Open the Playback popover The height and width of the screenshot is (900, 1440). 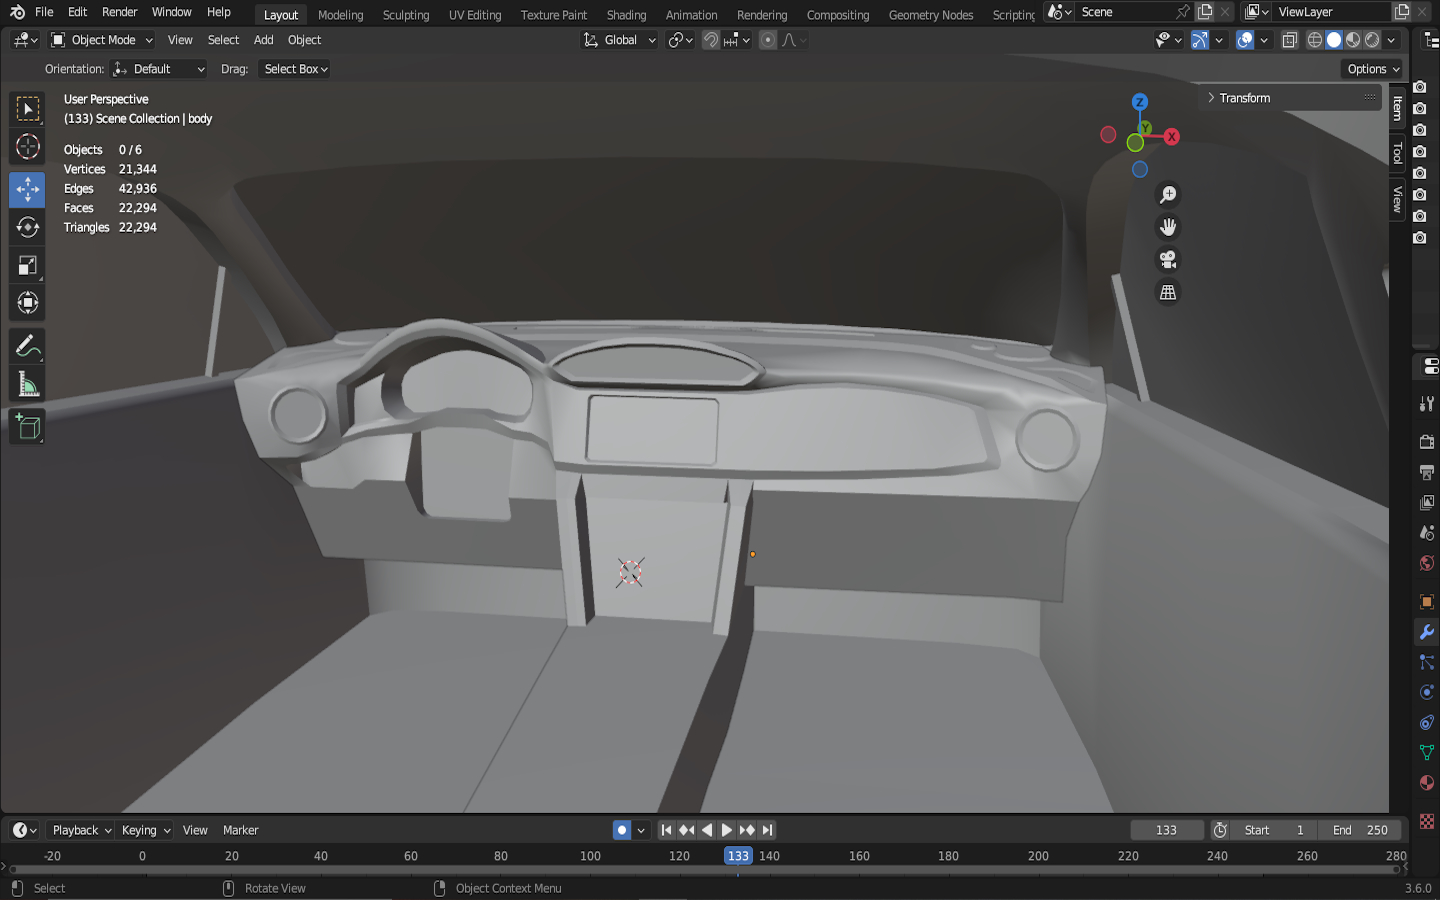[x=82, y=830]
